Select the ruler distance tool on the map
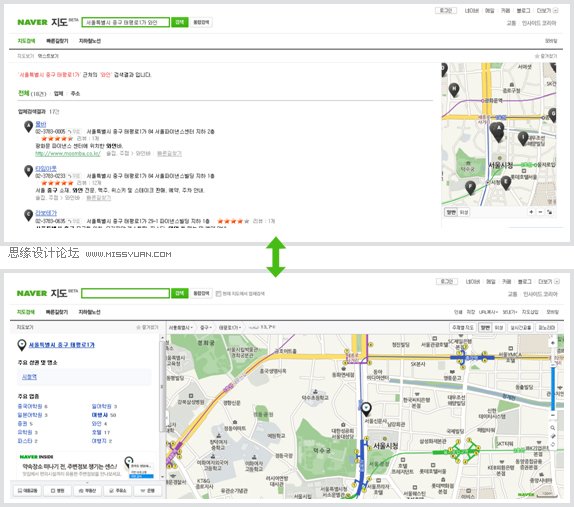Image resolution: width=574 pixels, height=507 pixels. [x=553, y=436]
